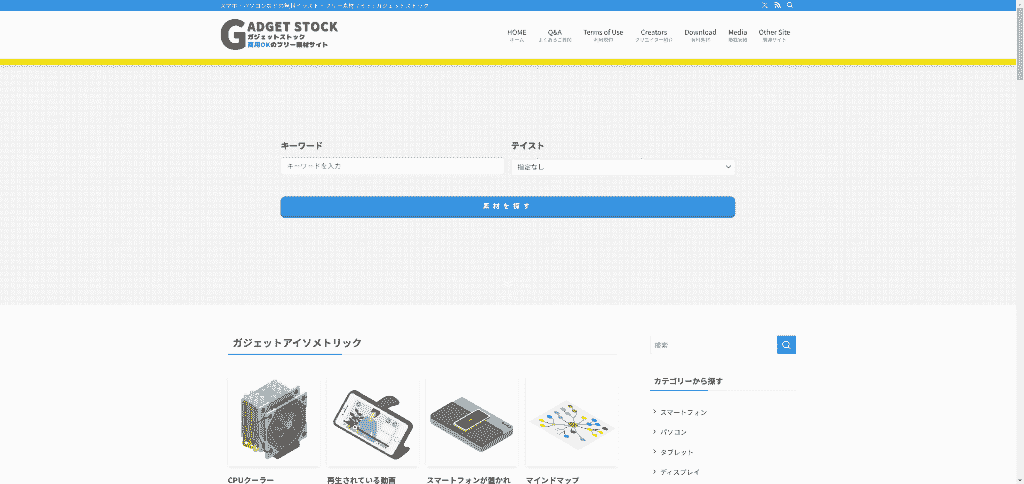The width and height of the screenshot is (1024, 484).
Task: Open the Download menu item
Action: 700,35
